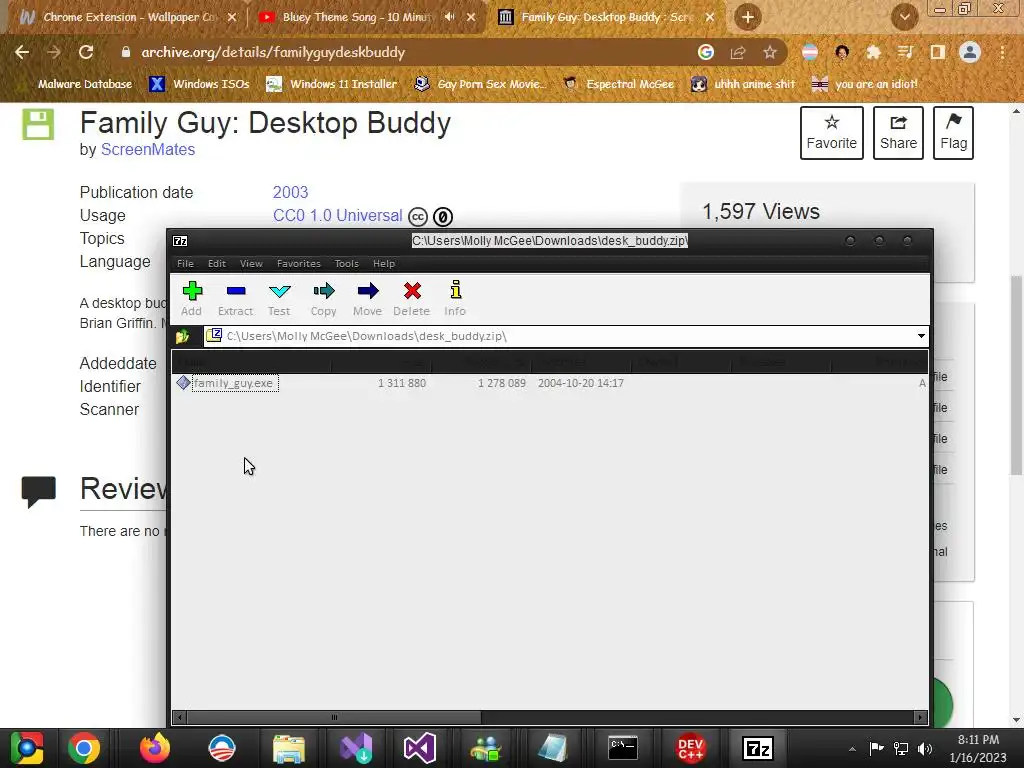The image size is (1024, 768).
Task: Launch Firefox from the taskbar
Action: 155,748
